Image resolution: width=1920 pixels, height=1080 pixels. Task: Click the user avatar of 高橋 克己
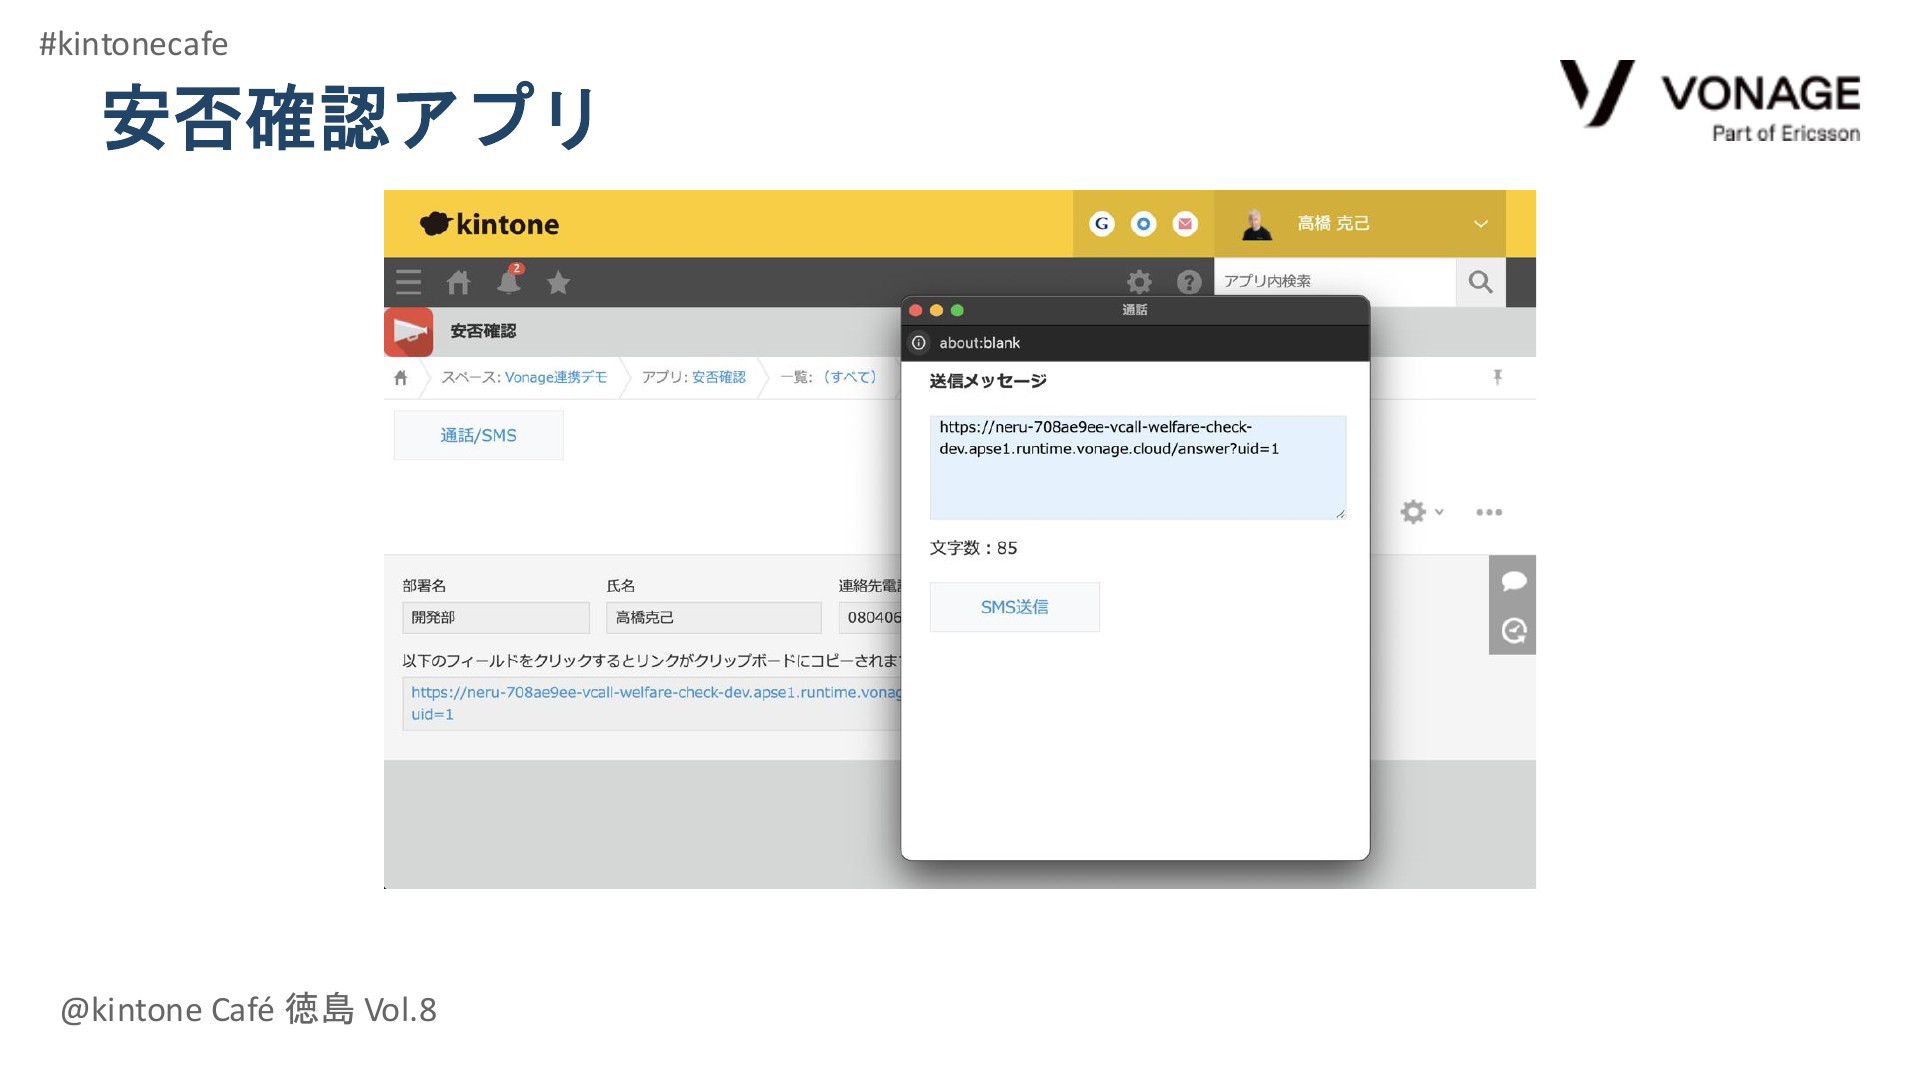[x=1257, y=224]
